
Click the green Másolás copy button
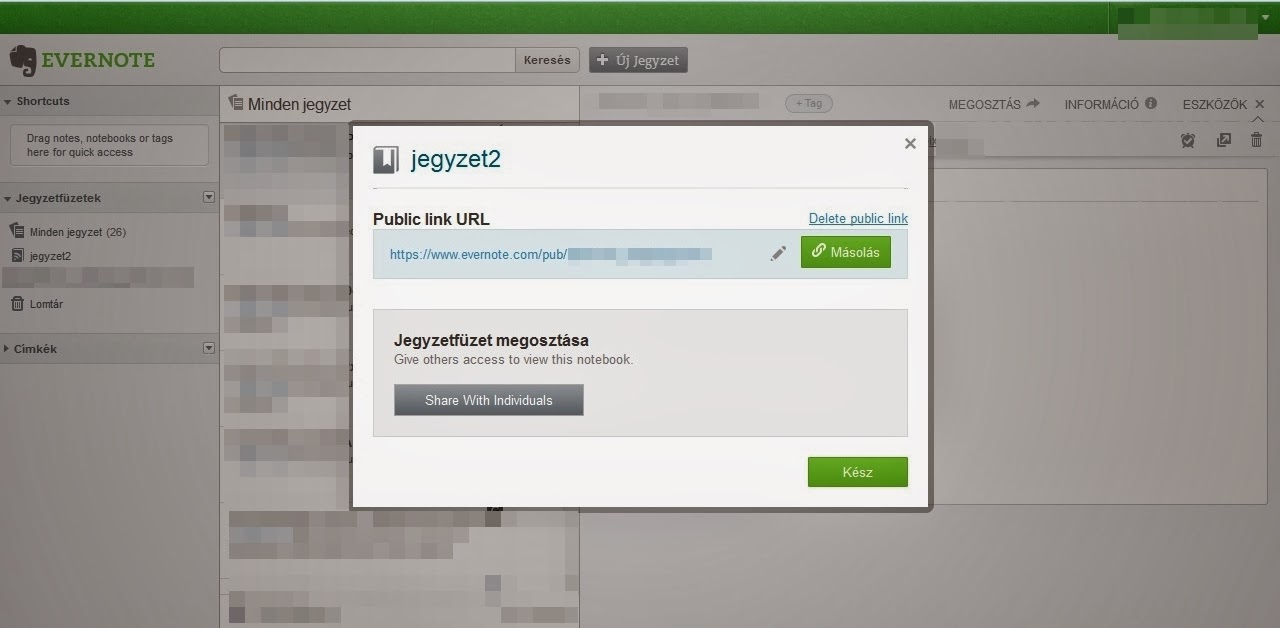[846, 252]
